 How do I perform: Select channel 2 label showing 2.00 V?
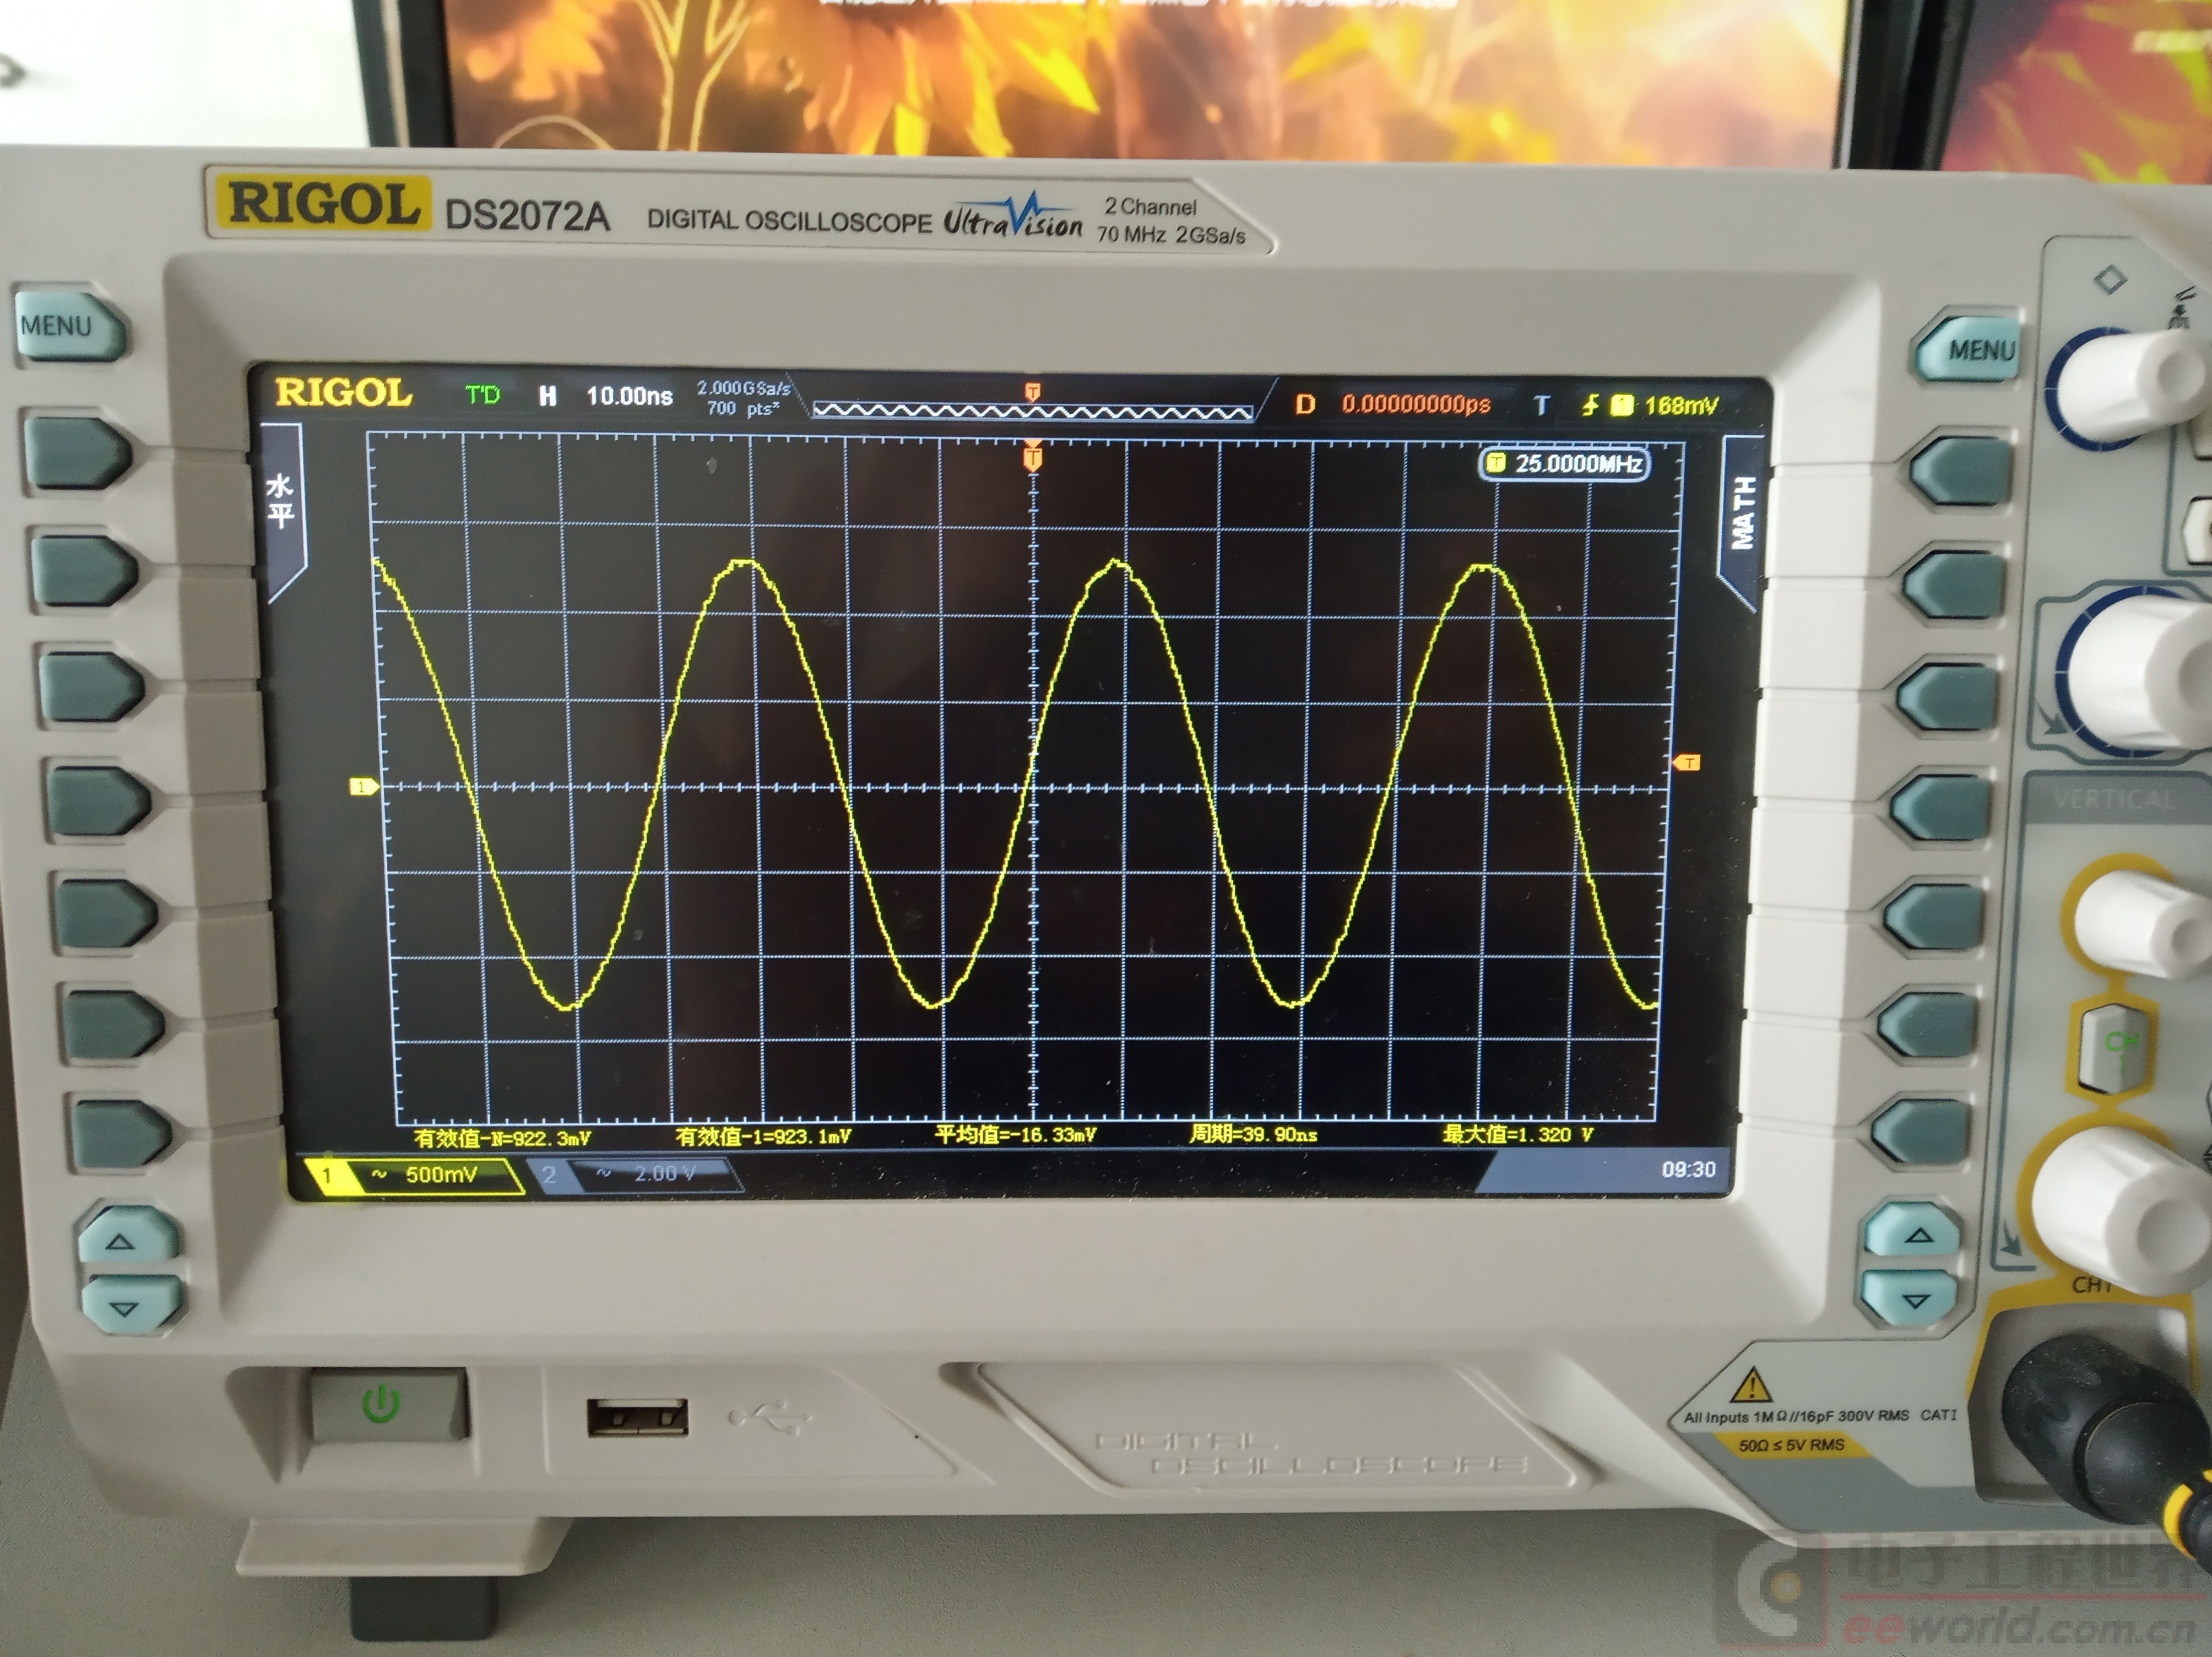pyautogui.click(x=636, y=1174)
